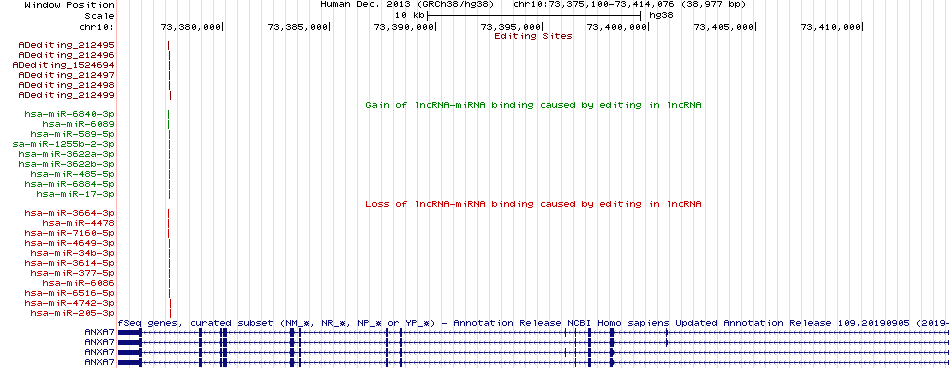The height and width of the screenshot is (368, 950).
Task: Open the ADediting_212499 editing site label
Action: click(x=67, y=95)
